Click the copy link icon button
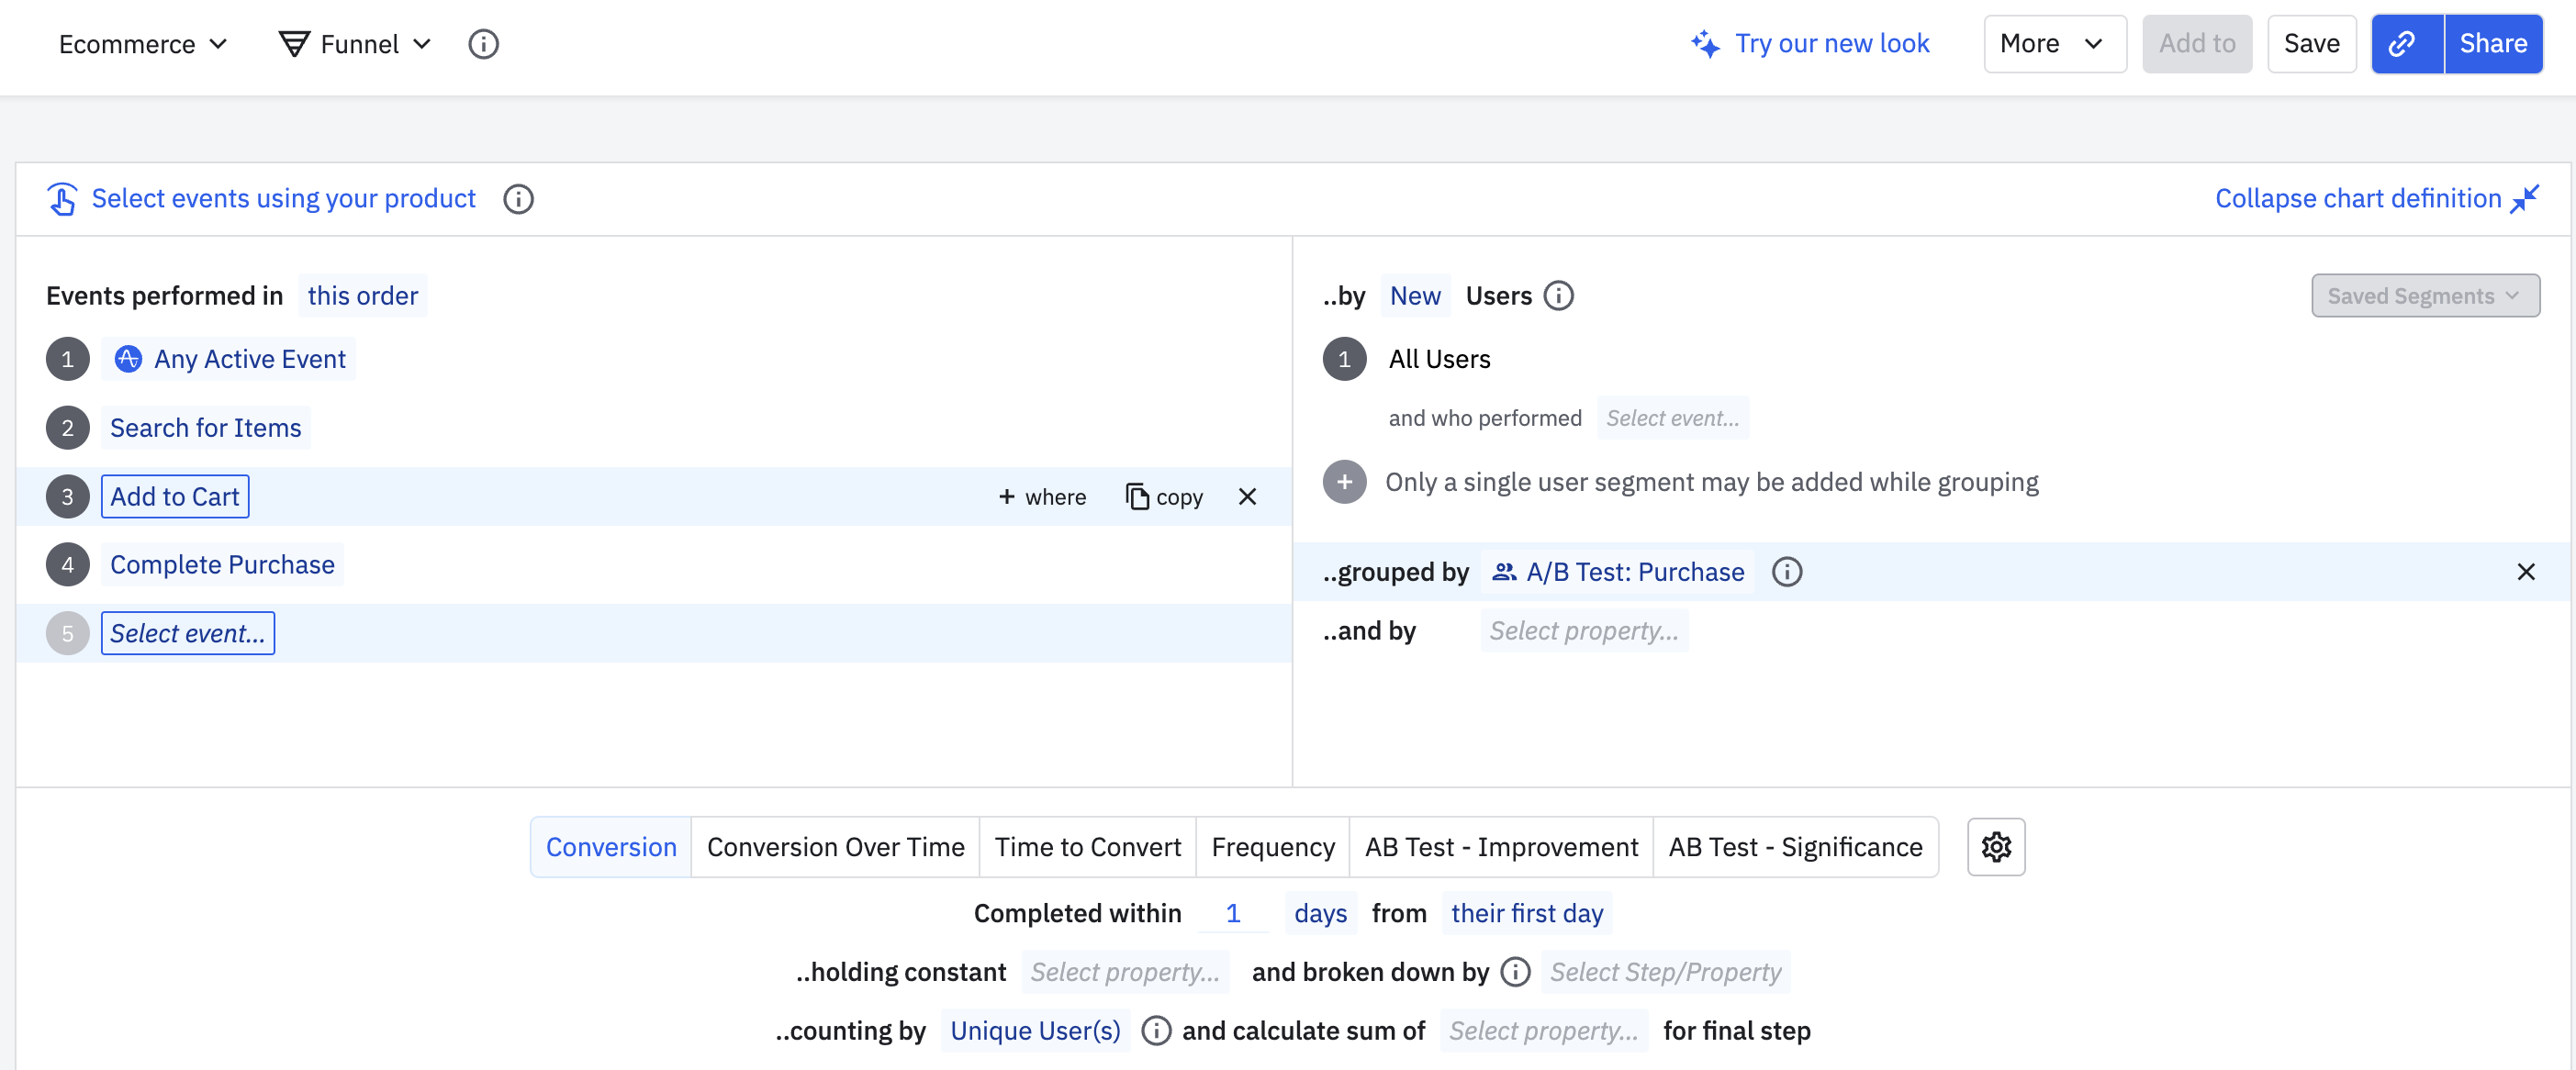 point(2406,44)
